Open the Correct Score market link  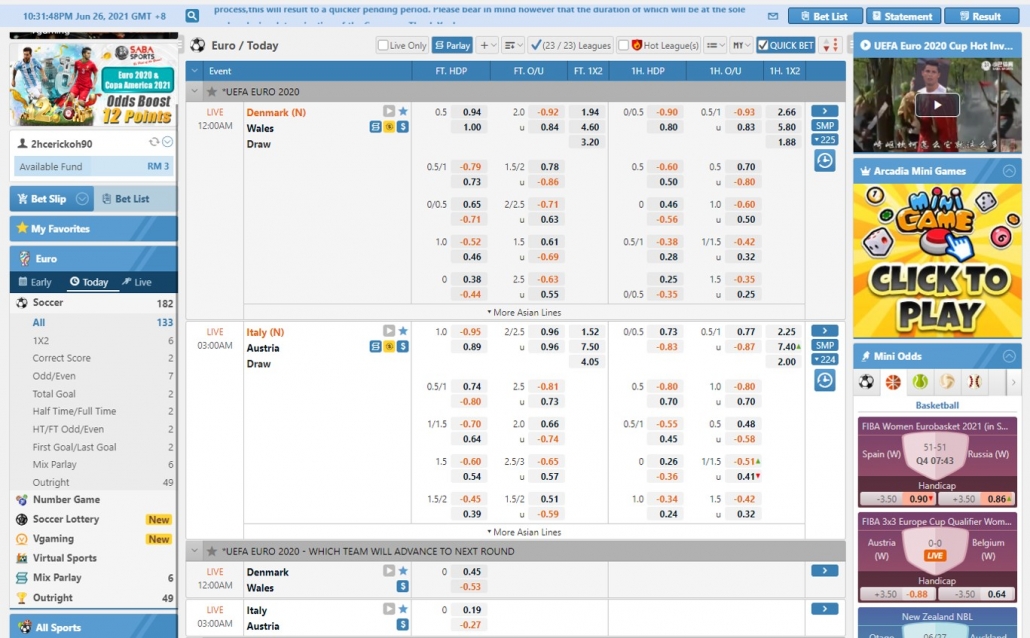tap(62, 358)
